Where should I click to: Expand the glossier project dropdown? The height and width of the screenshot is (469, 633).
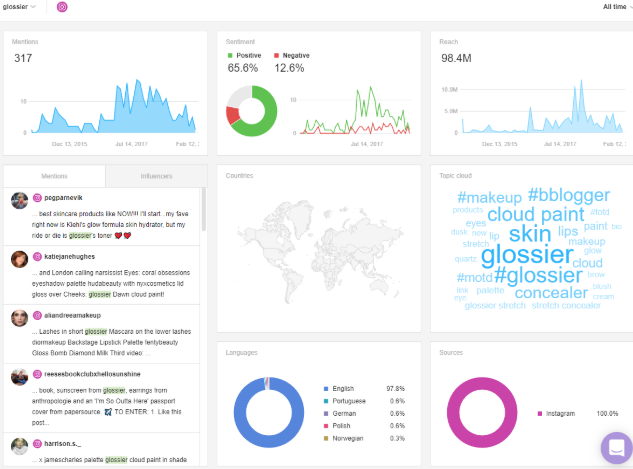tap(19, 7)
